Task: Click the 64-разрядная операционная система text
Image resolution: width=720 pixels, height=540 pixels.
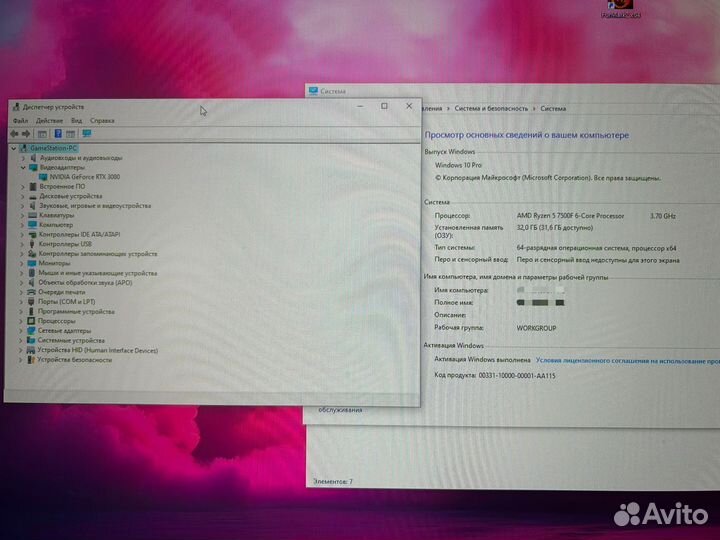Action: tap(596, 248)
